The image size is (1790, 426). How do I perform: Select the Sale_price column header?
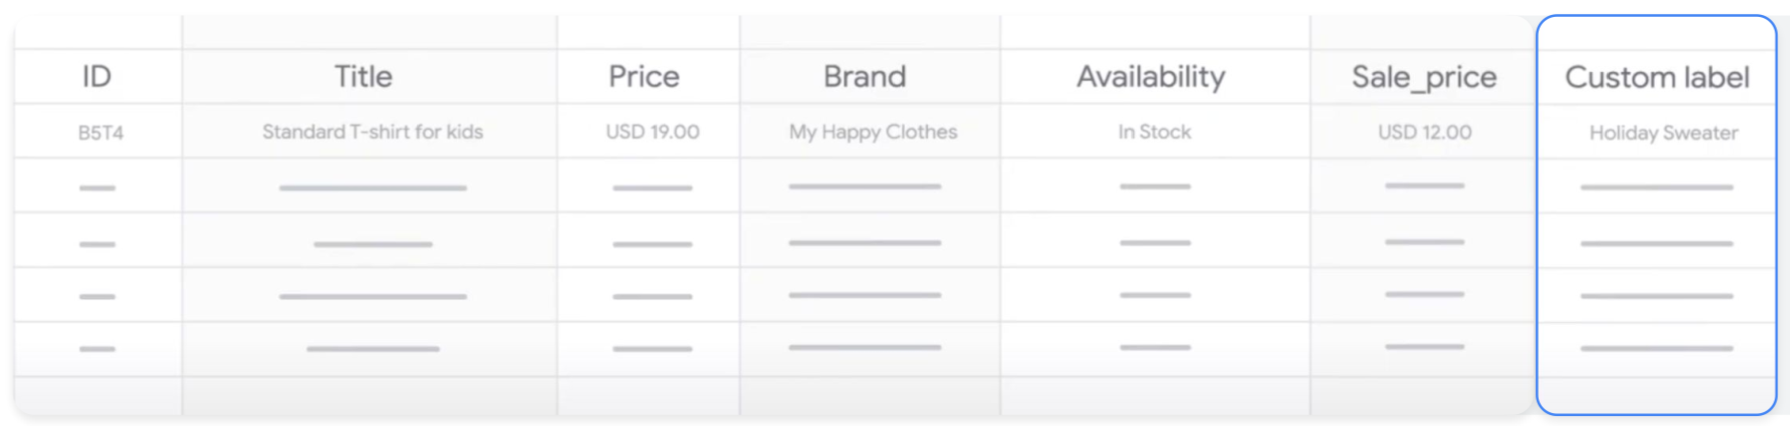(x=1424, y=77)
